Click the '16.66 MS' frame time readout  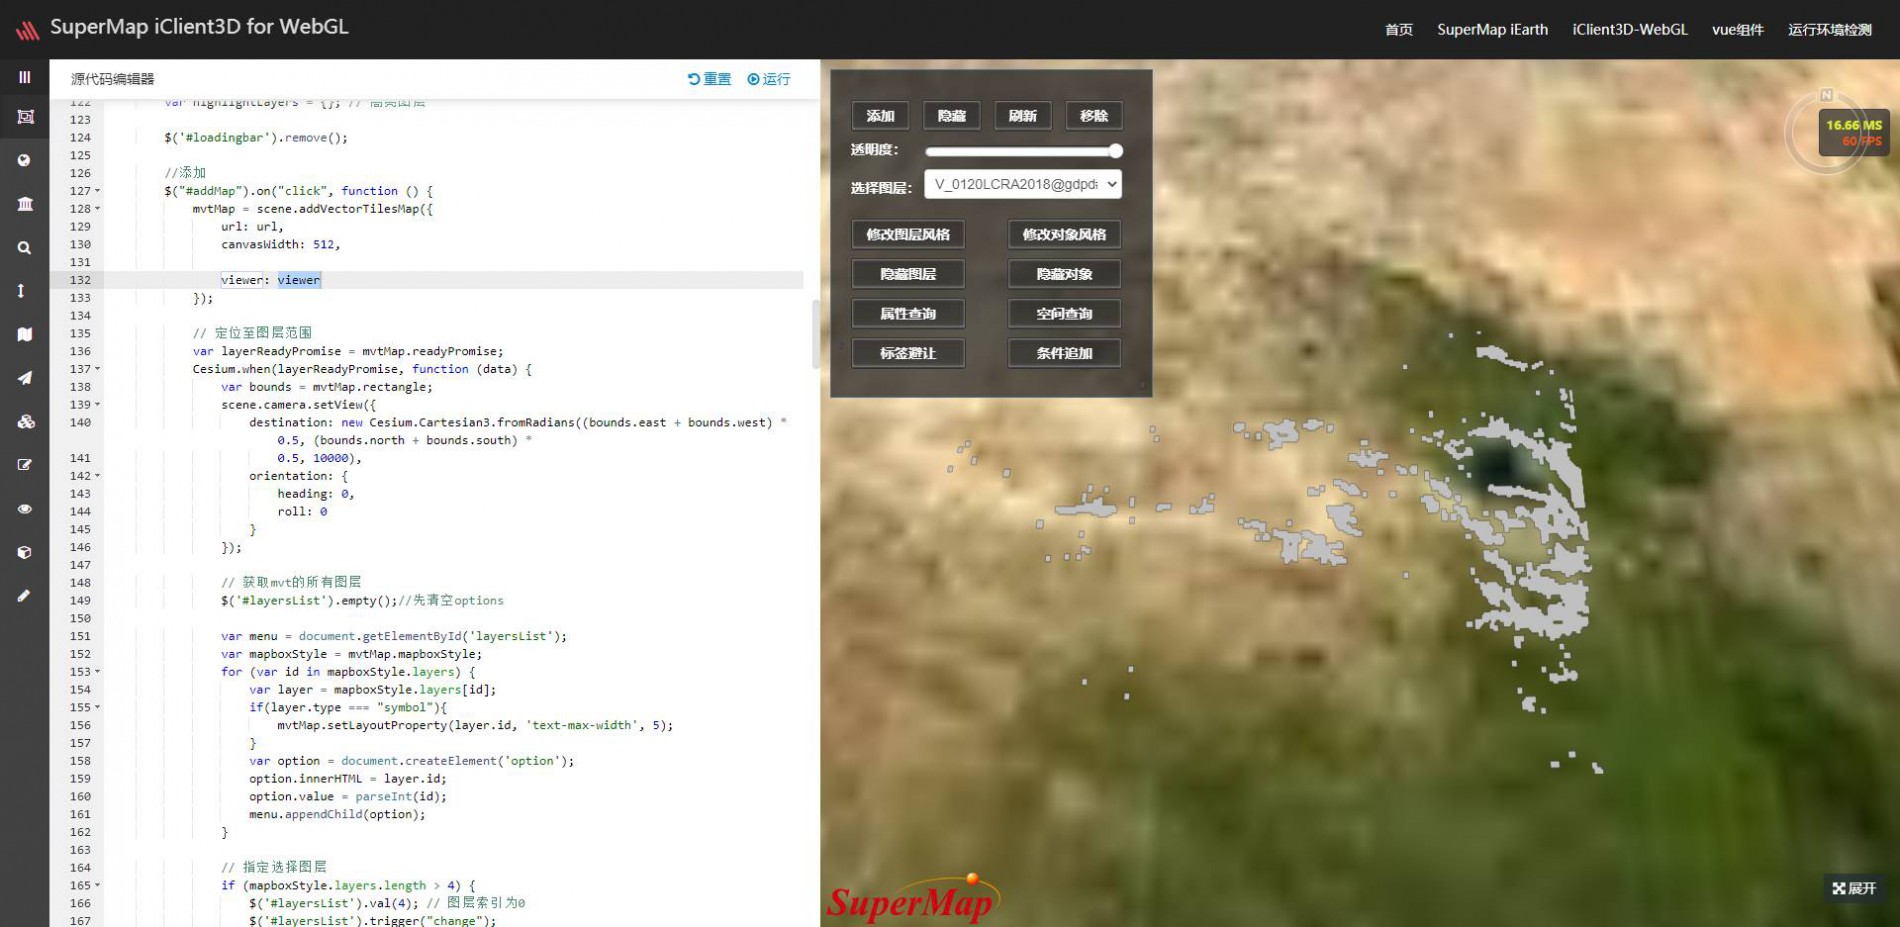point(1854,125)
